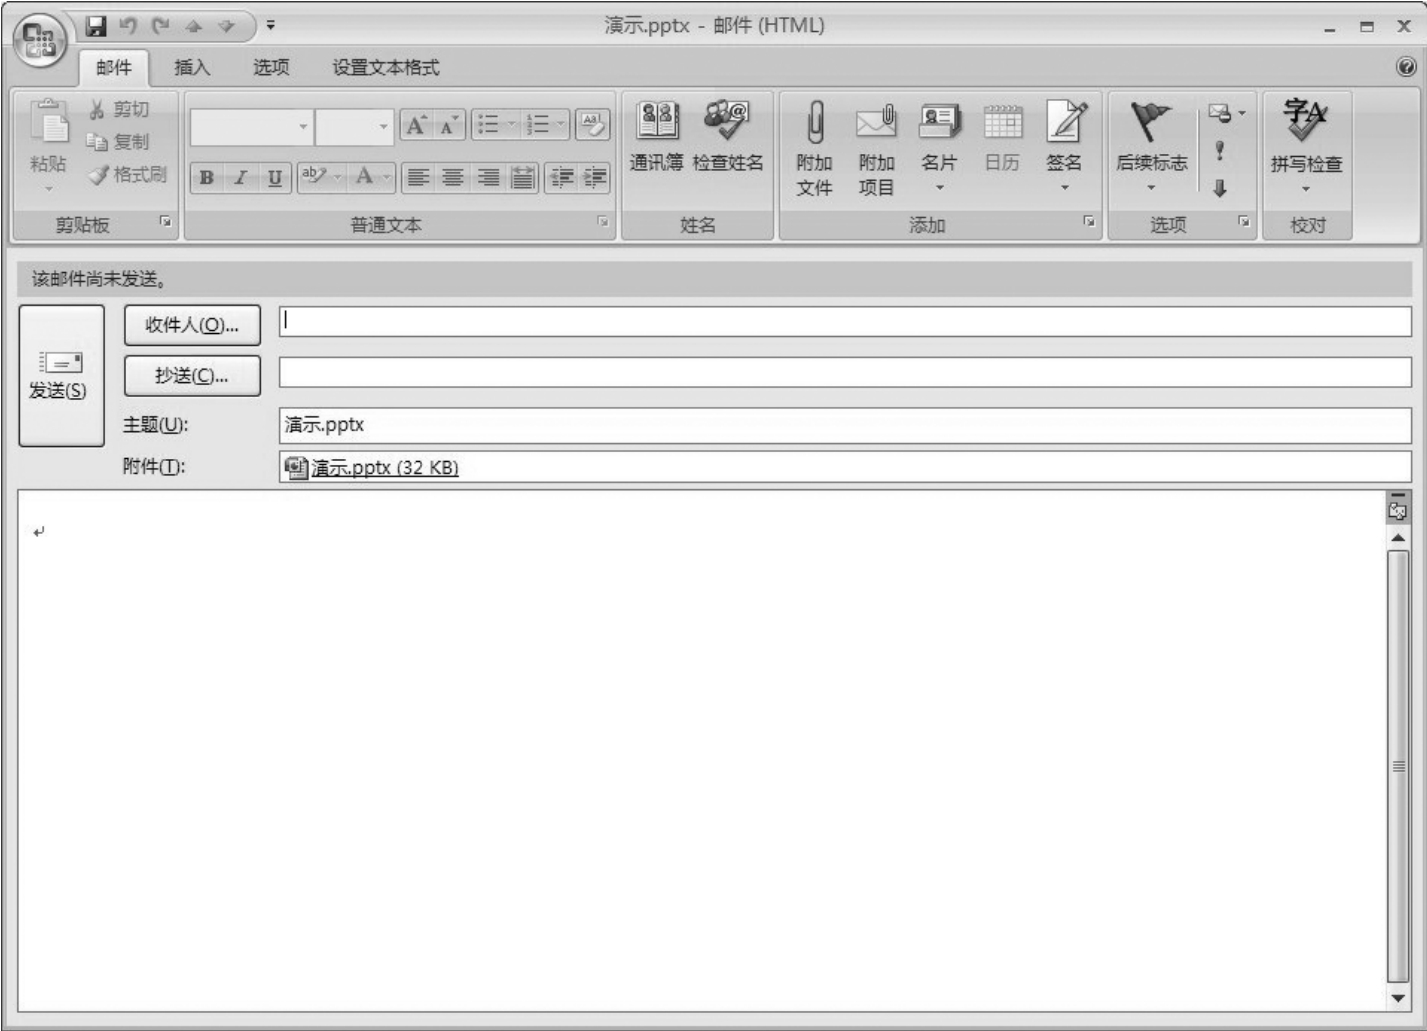Apply a bulleted list
Screen dimensions: 1427x1031
coord(488,125)
